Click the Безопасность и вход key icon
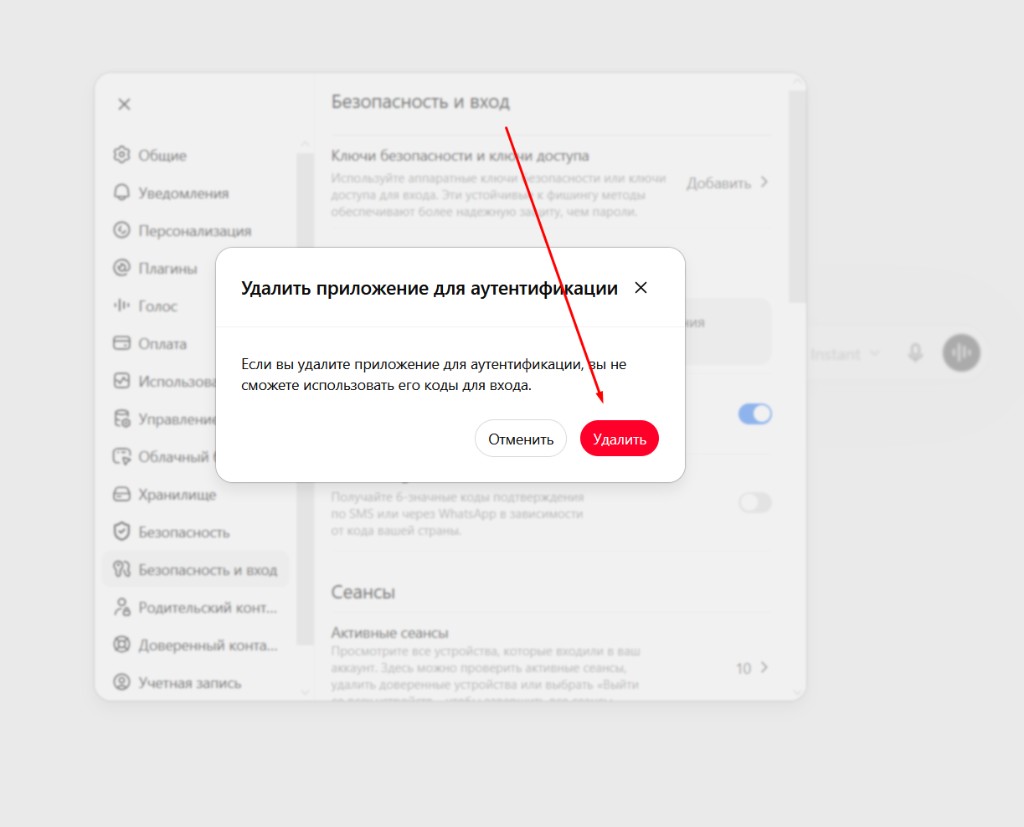 pyautogui.click(x=121, y=569)
